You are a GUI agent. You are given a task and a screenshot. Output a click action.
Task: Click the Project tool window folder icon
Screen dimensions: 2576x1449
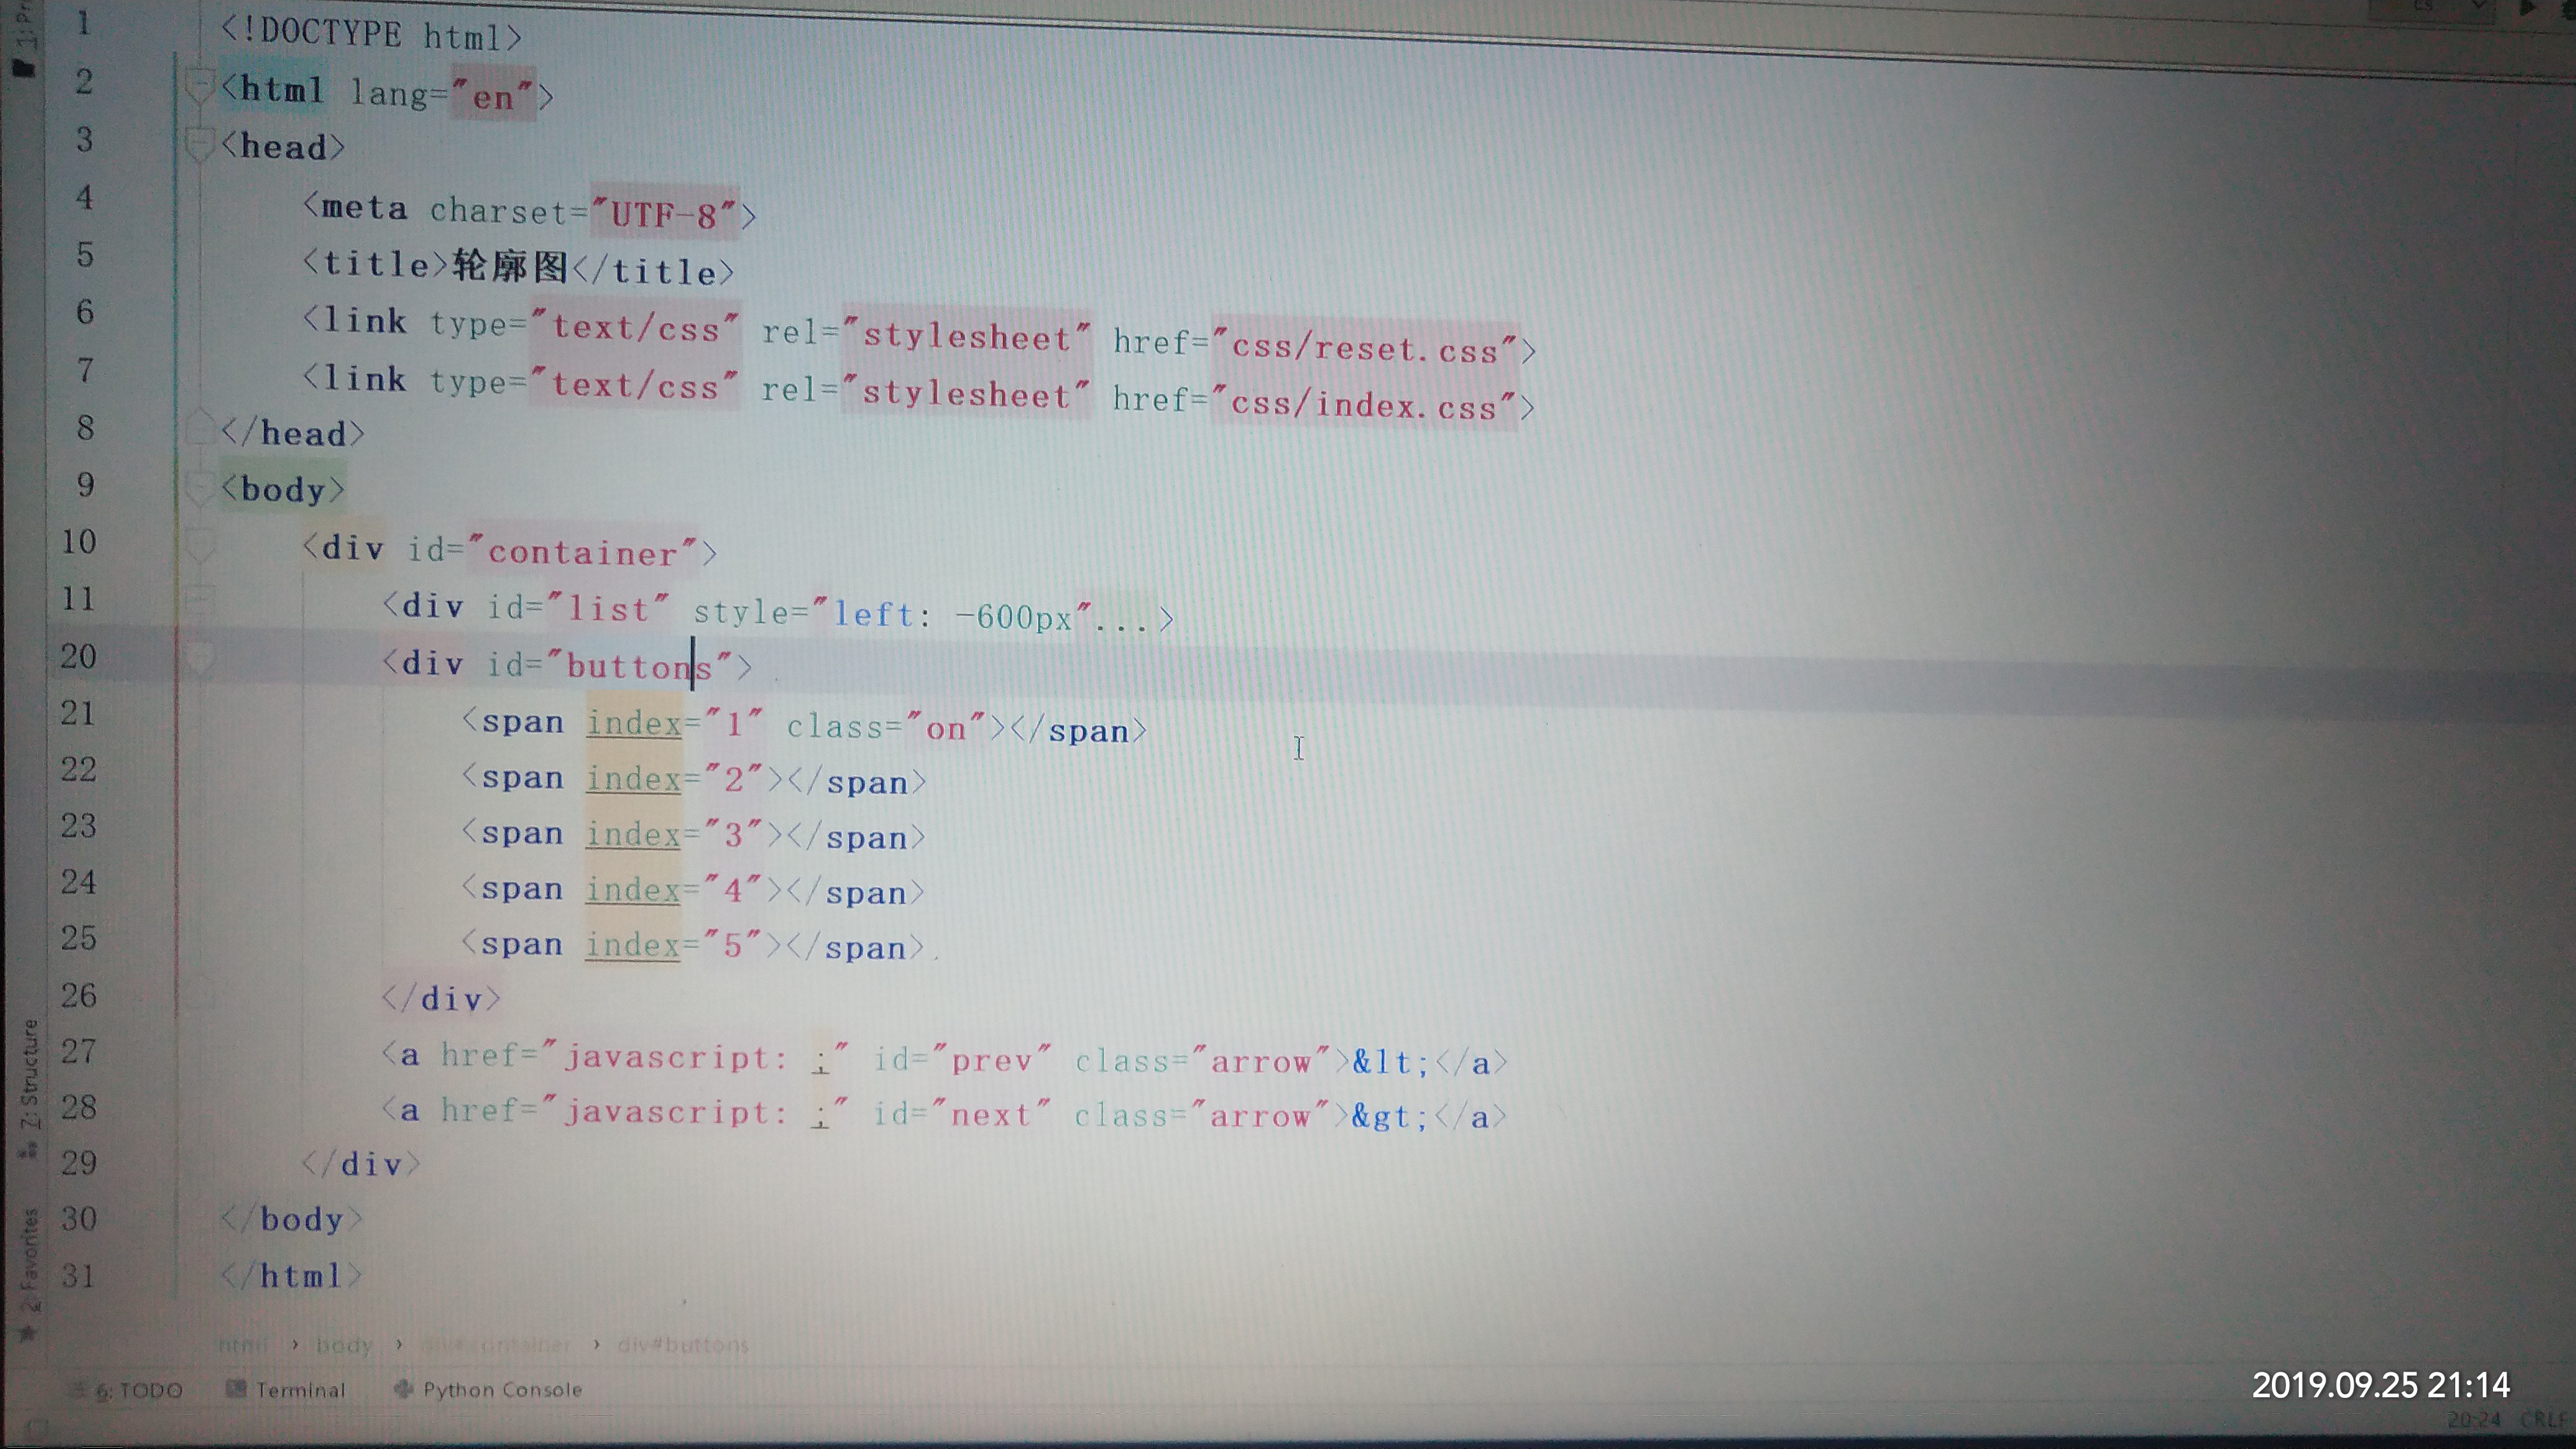pyautogui.click(x=23, y=69)
